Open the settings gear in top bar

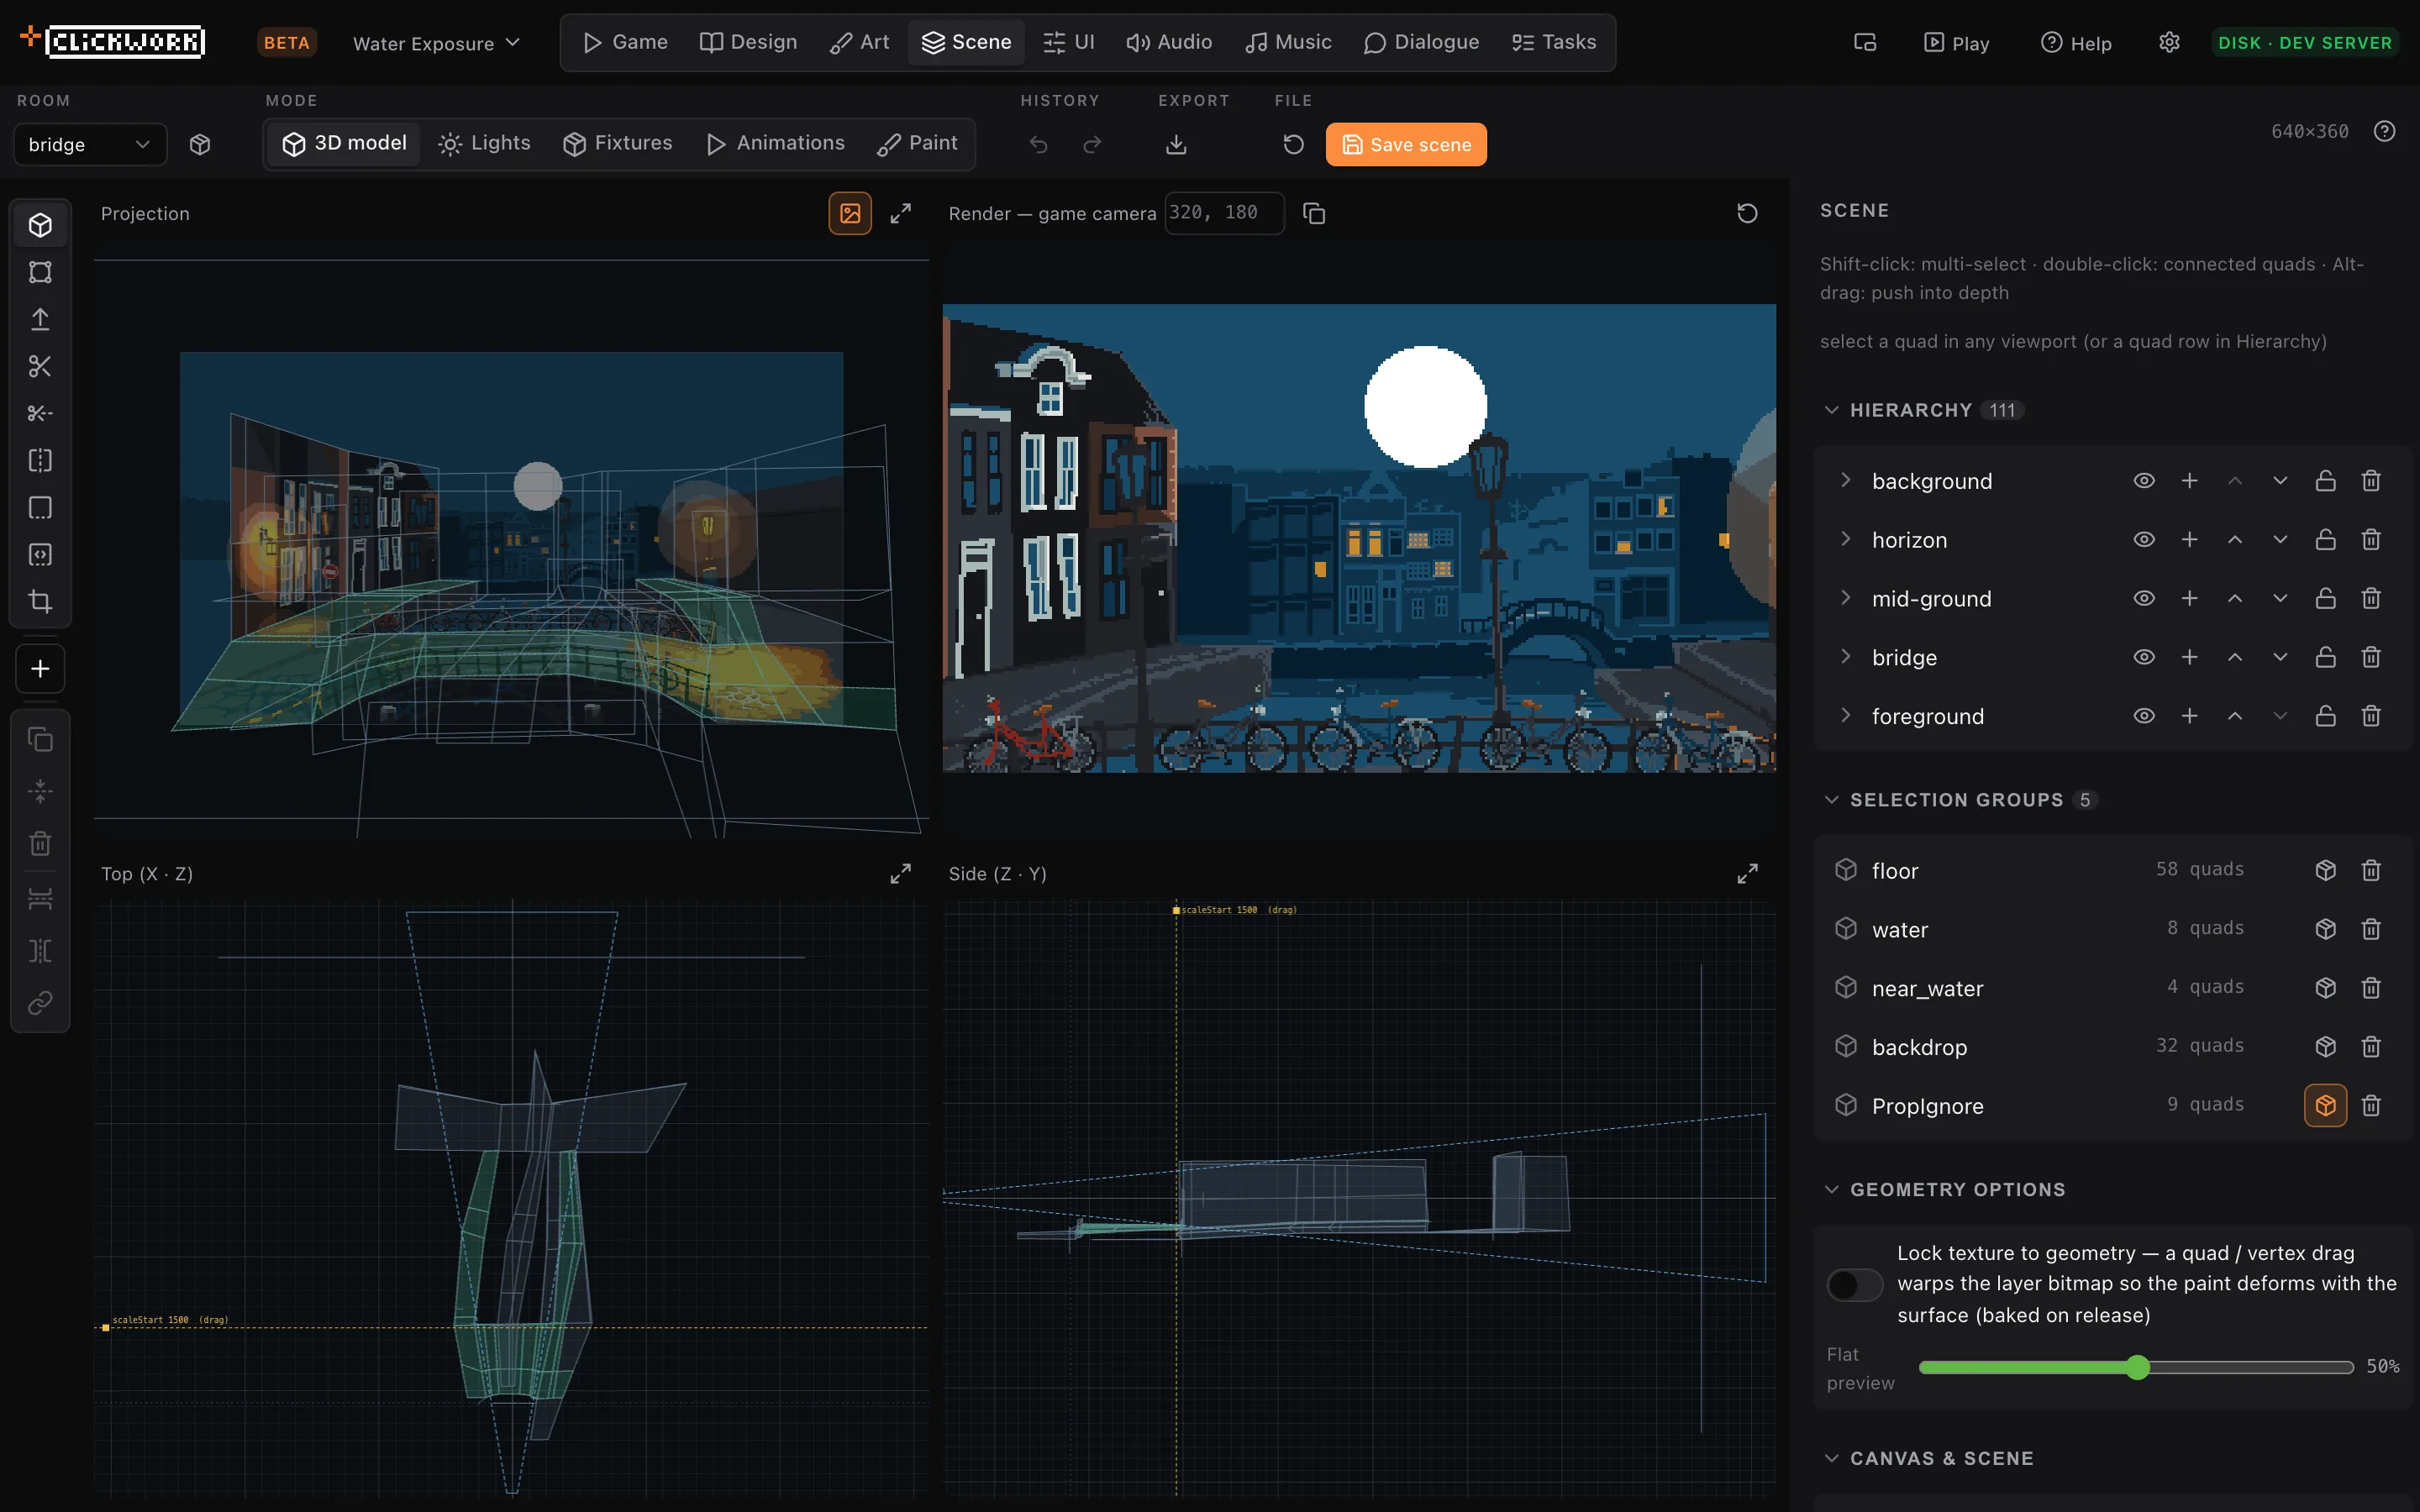pyautogui.click(x=2169, y=42)
